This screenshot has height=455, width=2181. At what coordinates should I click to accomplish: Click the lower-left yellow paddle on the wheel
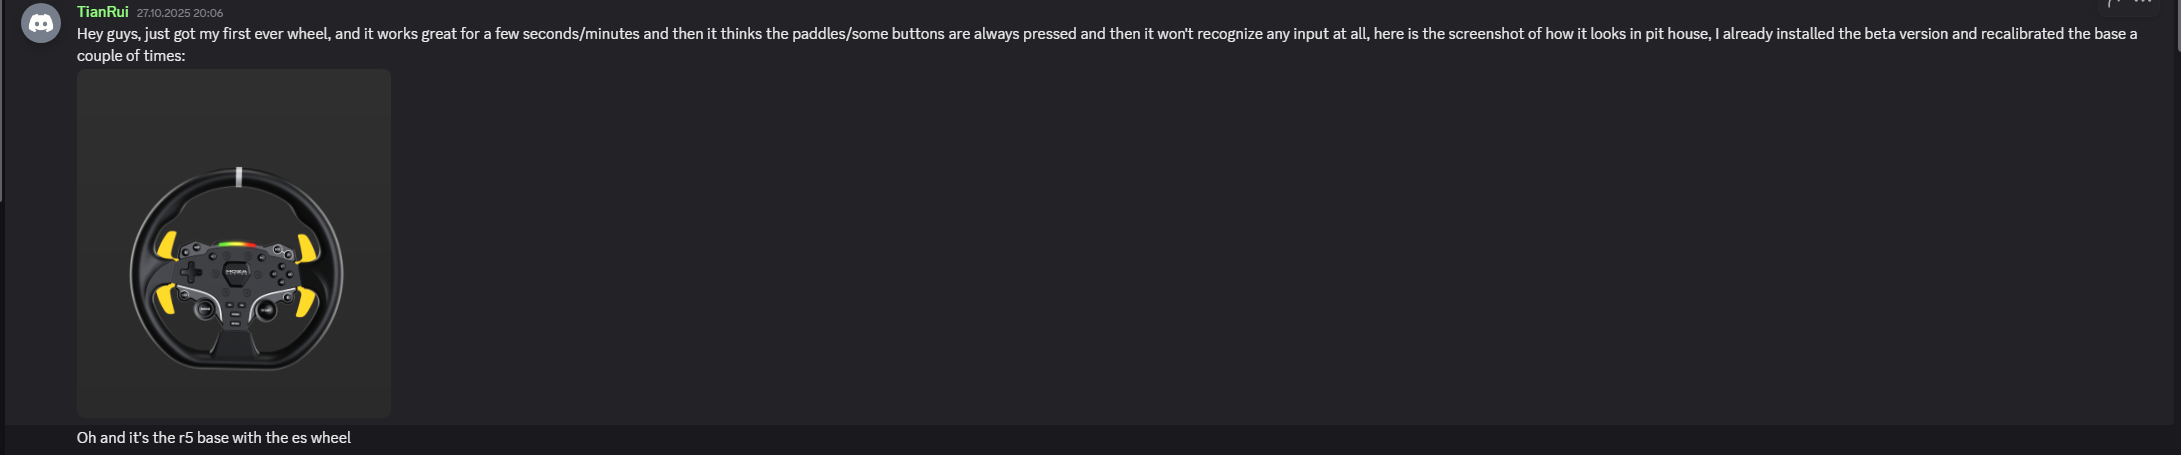click(x=164, y=298)
